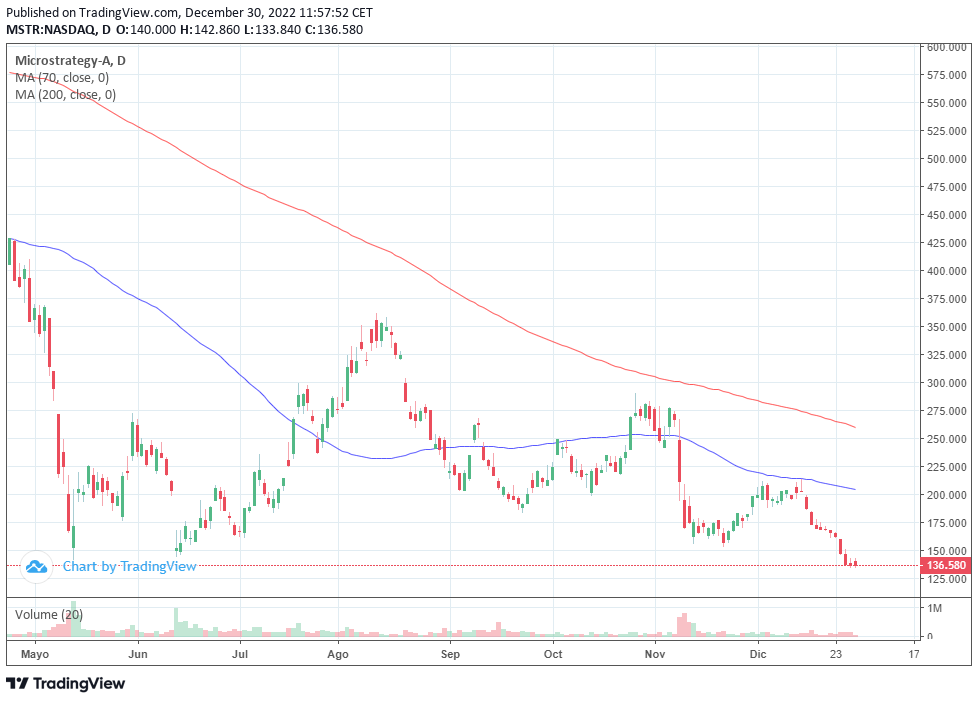Click the 'MA (70, close, 0)' indicator label
This screenshot has width=978, height=702.
62,78
